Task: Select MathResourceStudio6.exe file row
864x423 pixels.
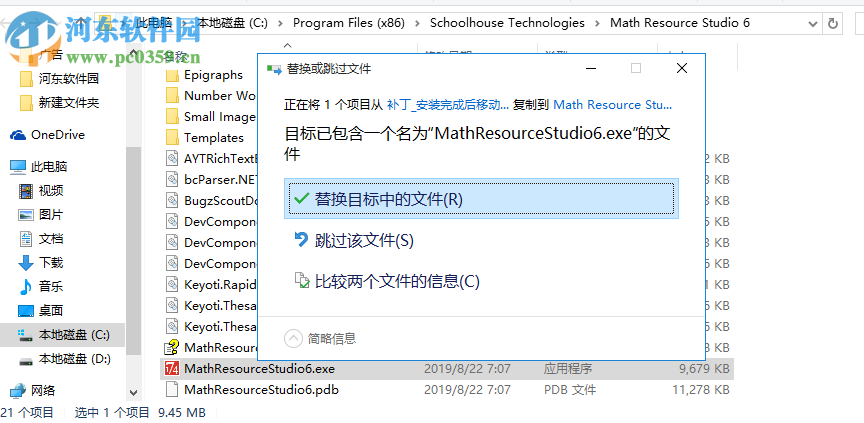Action: pos(446,368)
